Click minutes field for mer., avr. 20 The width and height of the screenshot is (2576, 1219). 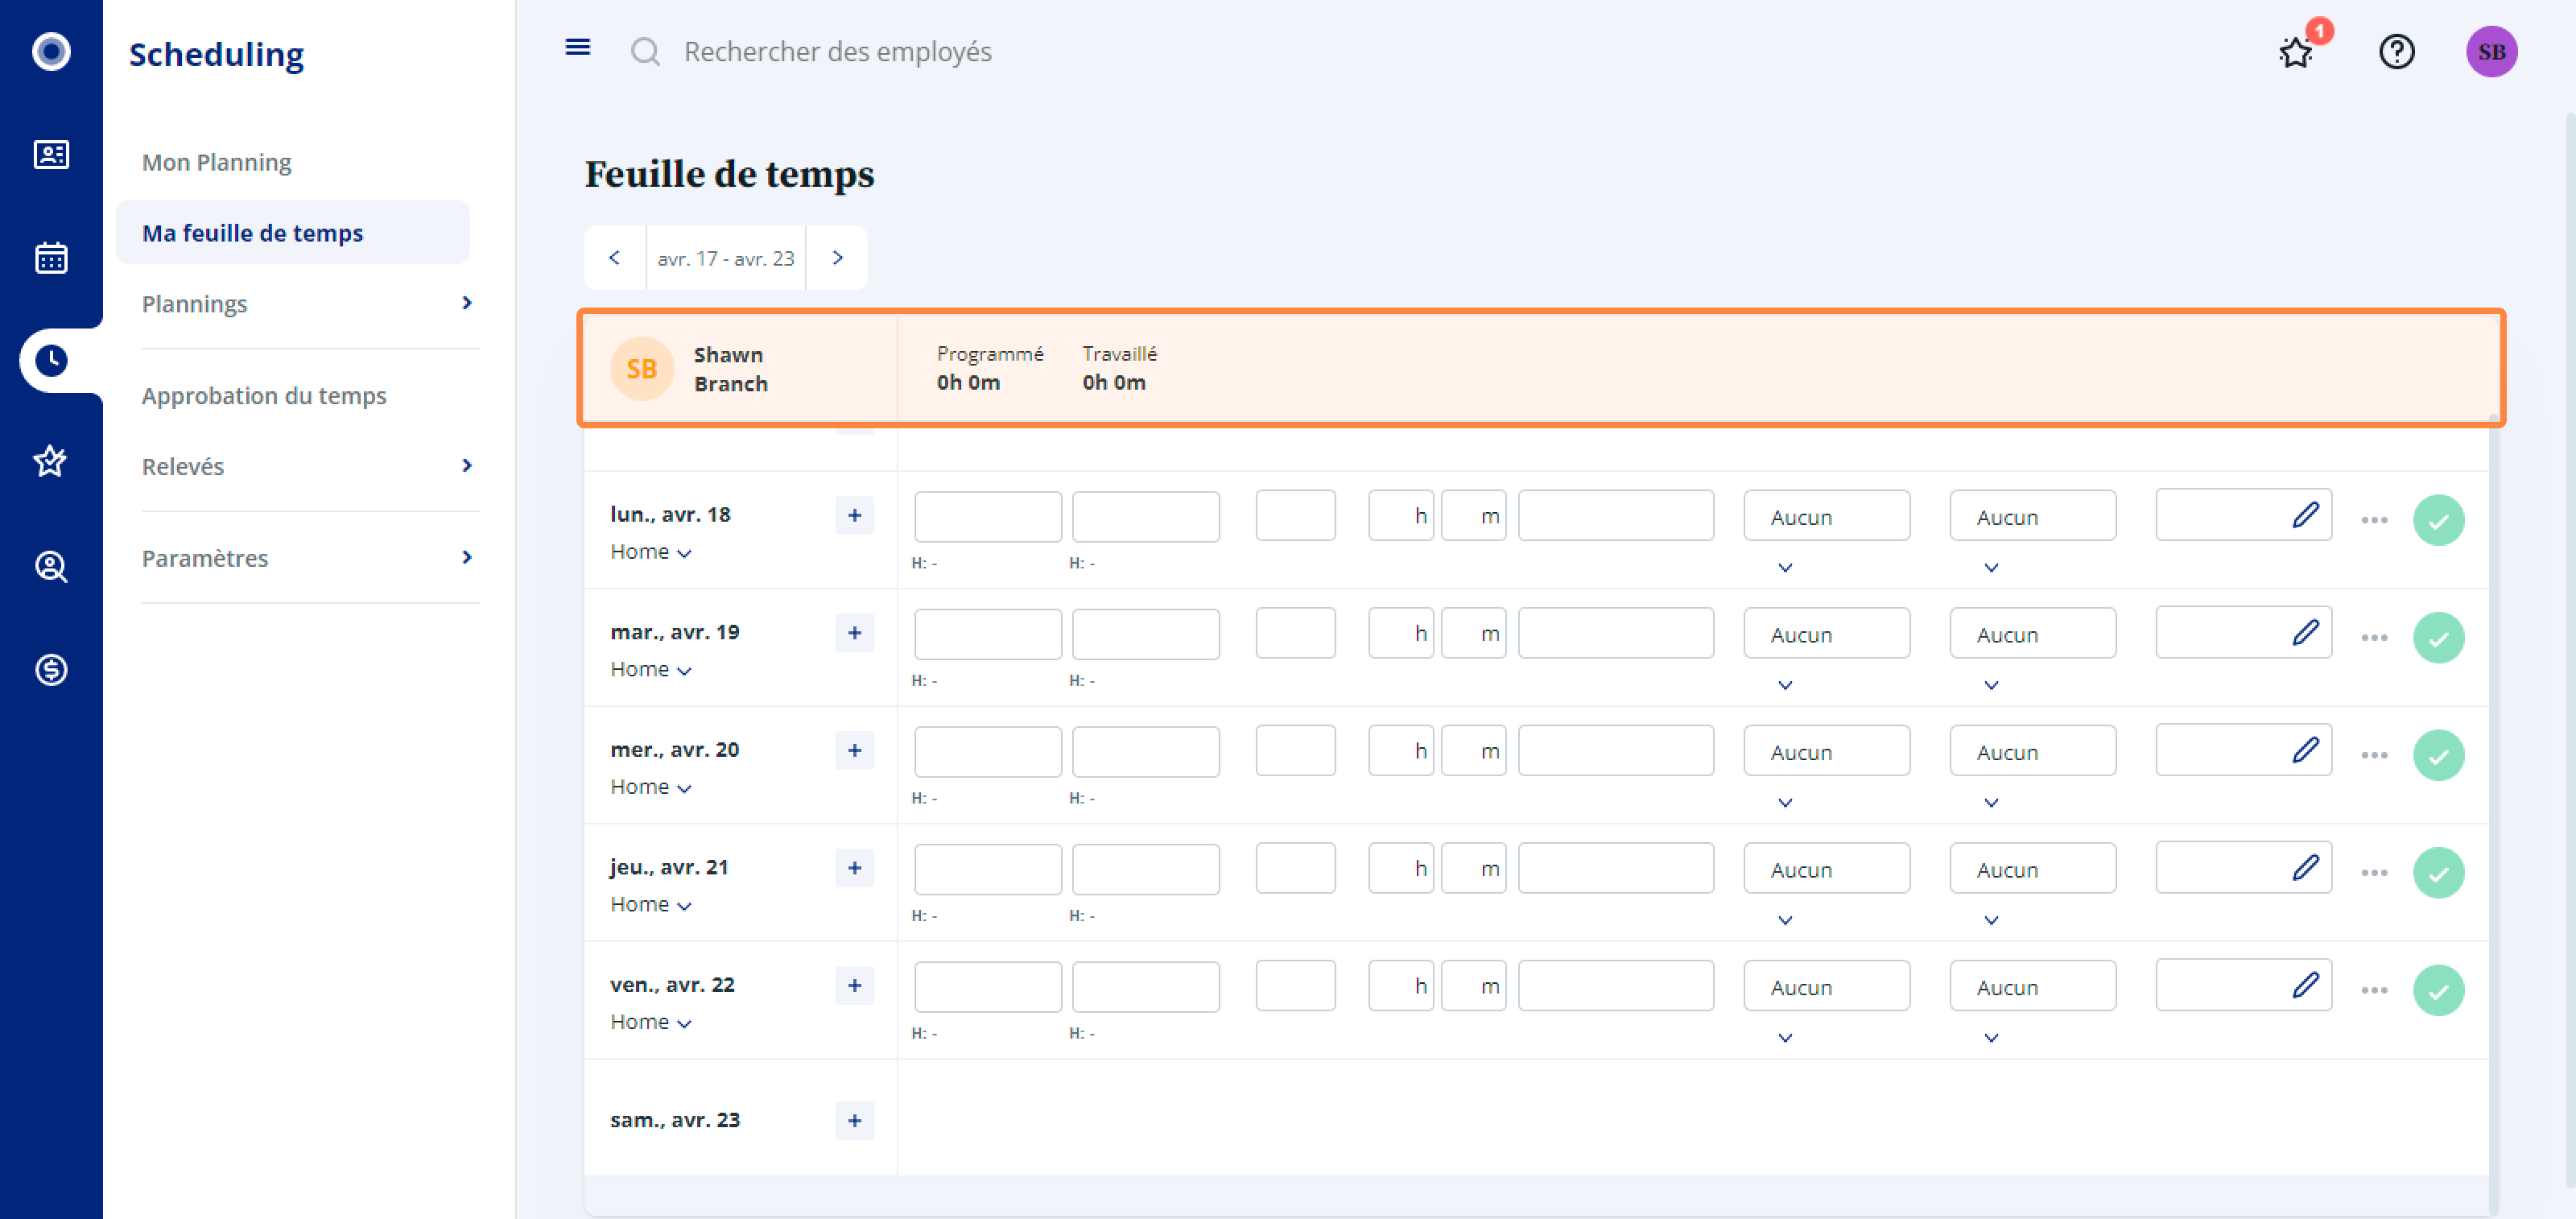coord(1473,751)
